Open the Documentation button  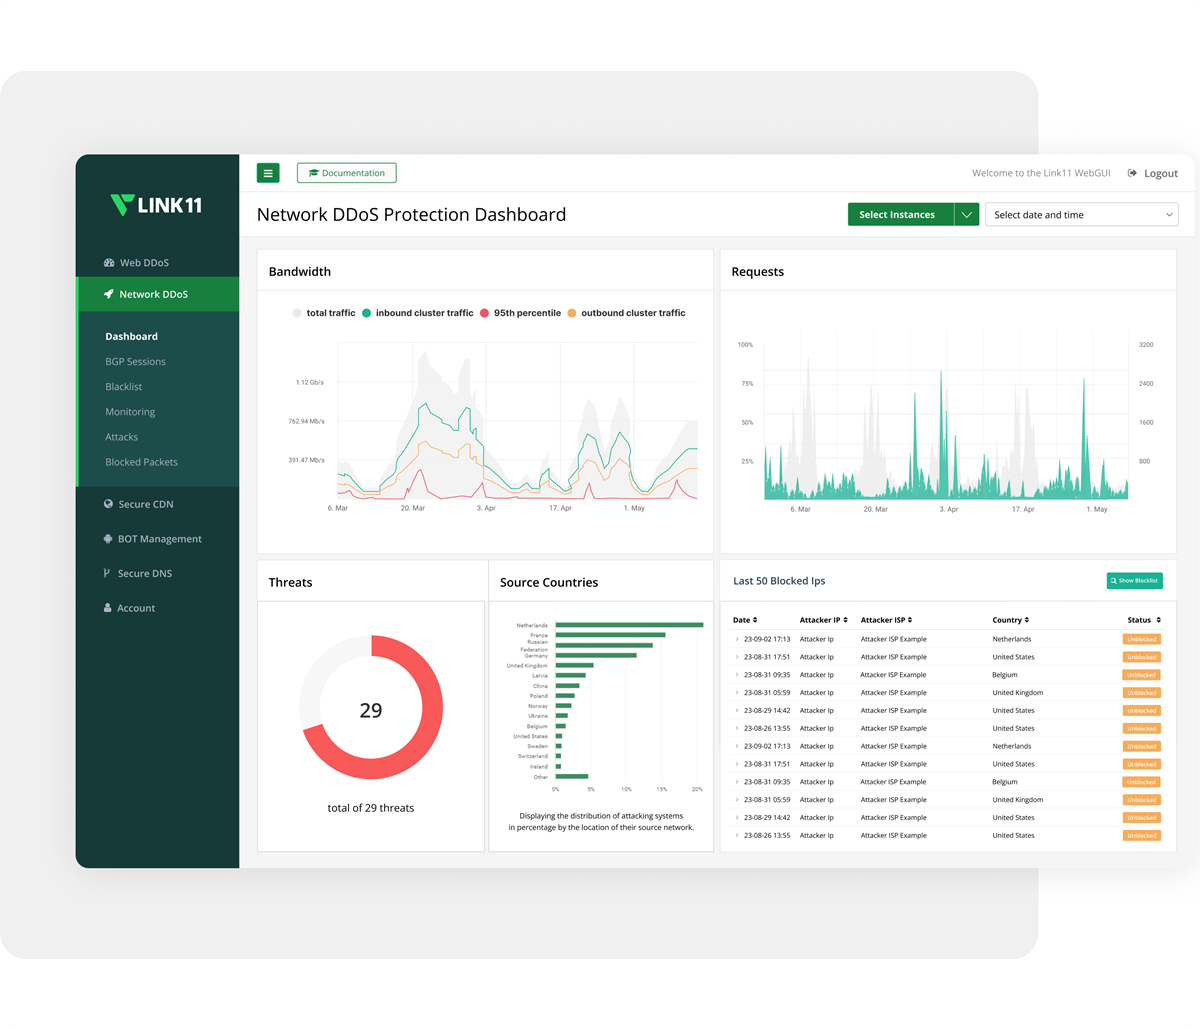(x=346, y=173)
